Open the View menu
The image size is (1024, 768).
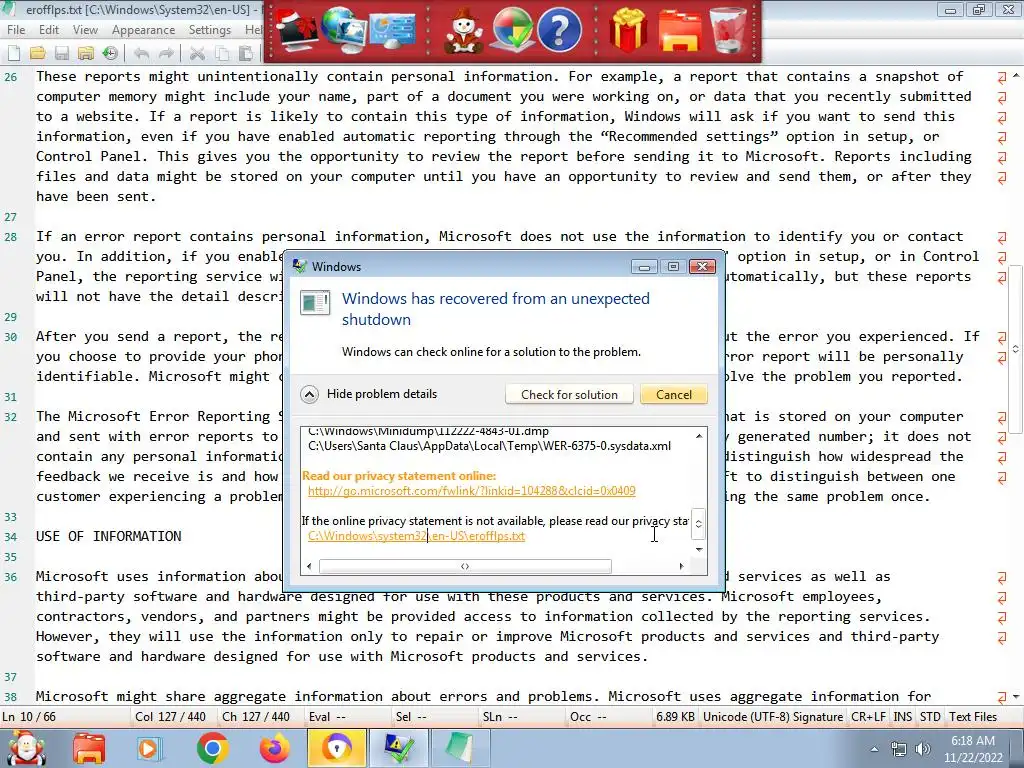[85, 30]
